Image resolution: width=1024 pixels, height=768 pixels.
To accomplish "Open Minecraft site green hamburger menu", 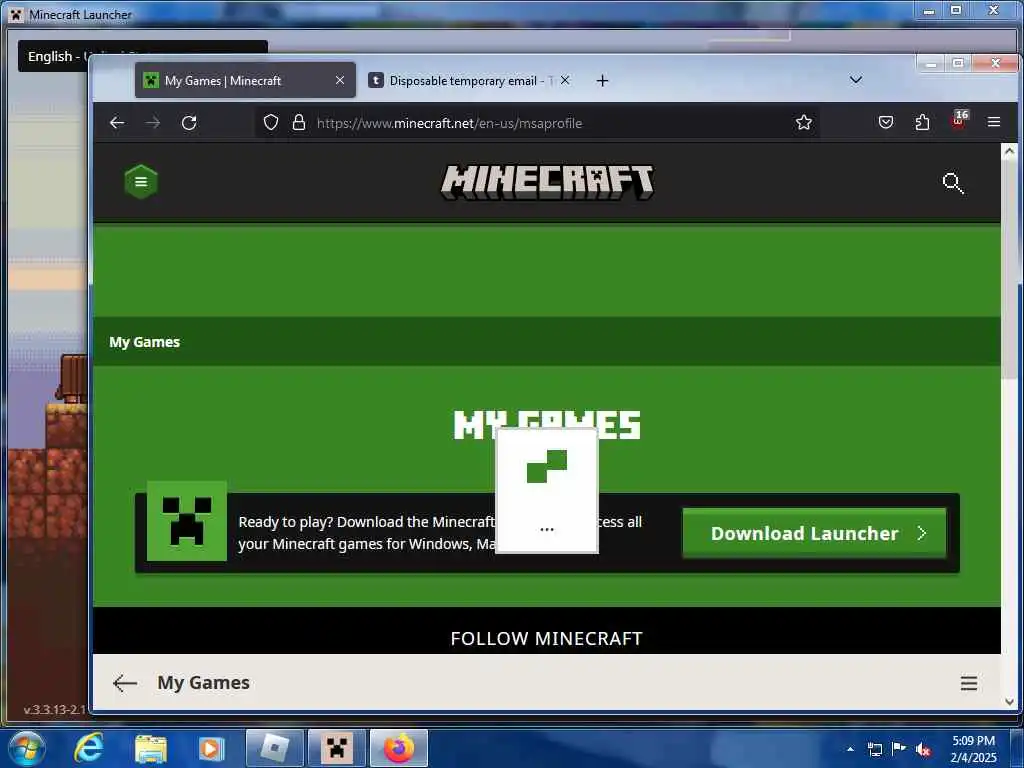I will [141, 182].
